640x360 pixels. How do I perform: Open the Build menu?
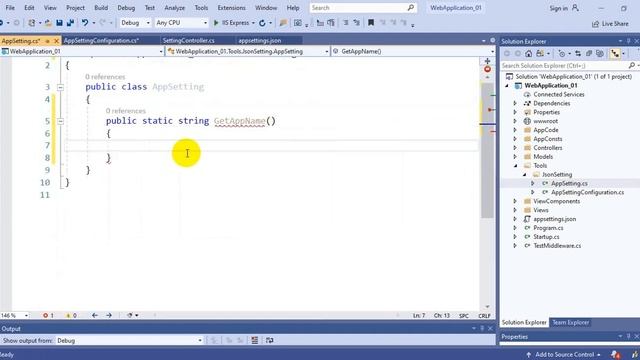coord(101,8)
